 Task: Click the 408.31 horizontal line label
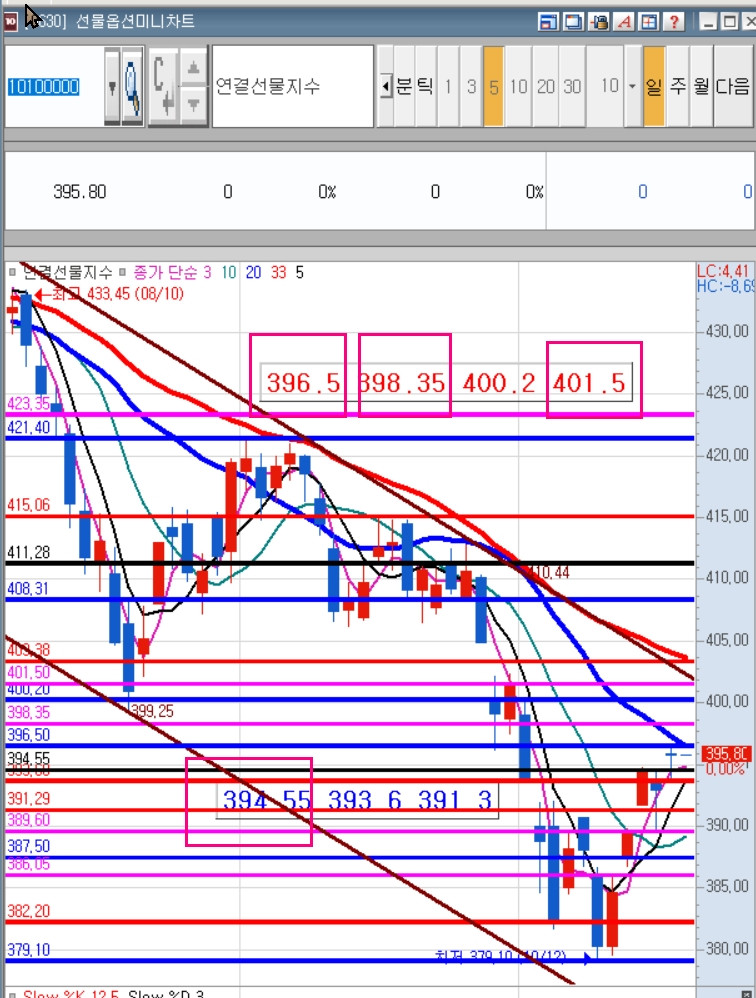pos(28,588)
